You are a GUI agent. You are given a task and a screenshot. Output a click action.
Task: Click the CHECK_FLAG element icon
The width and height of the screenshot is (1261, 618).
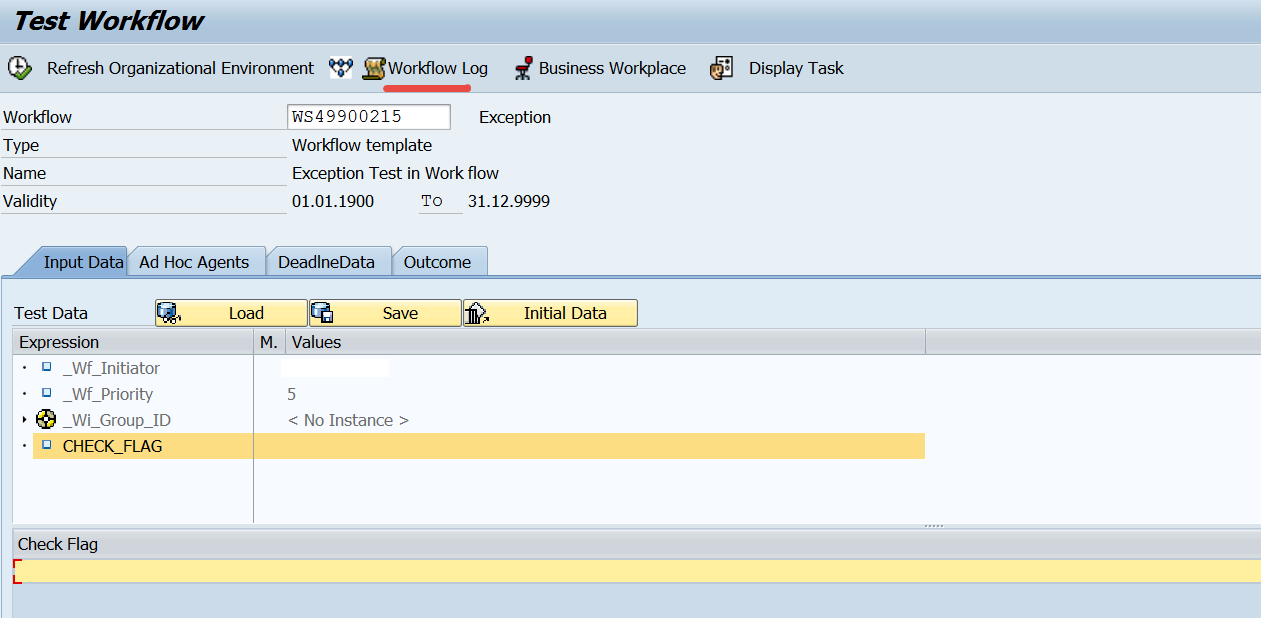point(46,445)
